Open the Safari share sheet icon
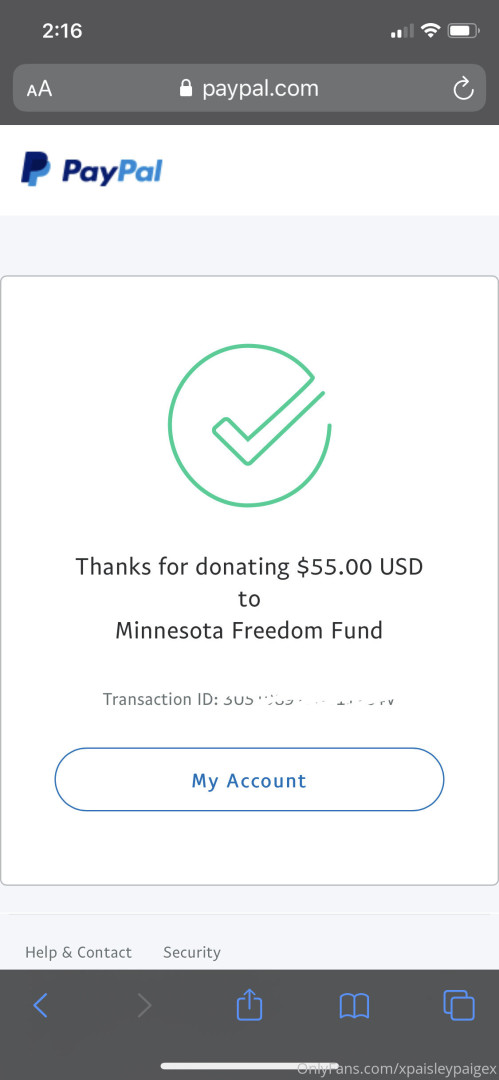 250,1004
